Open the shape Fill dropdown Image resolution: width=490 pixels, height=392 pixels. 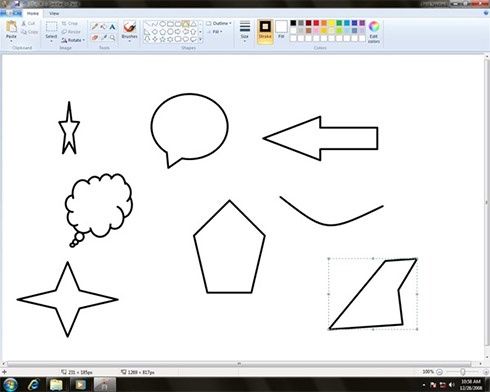pyautogui.click(x=215, y=32)
